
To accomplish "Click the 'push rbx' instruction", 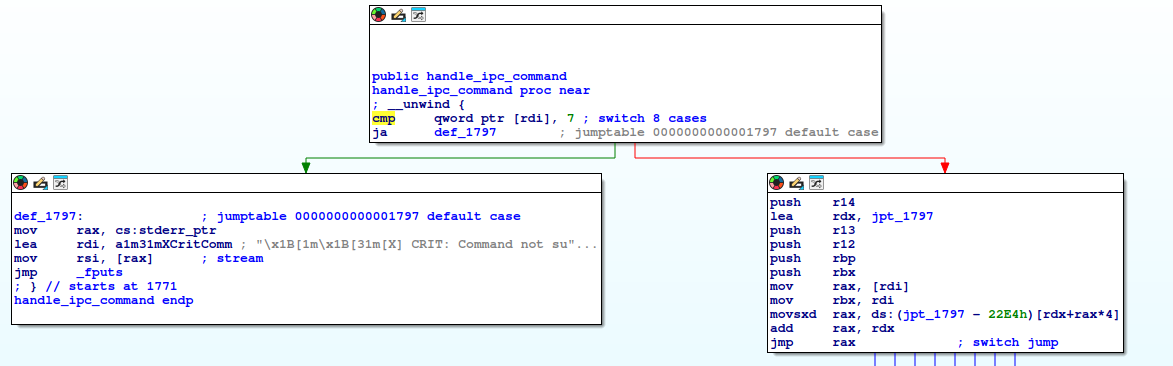I will pyautogui.click(x=813, y=273).
